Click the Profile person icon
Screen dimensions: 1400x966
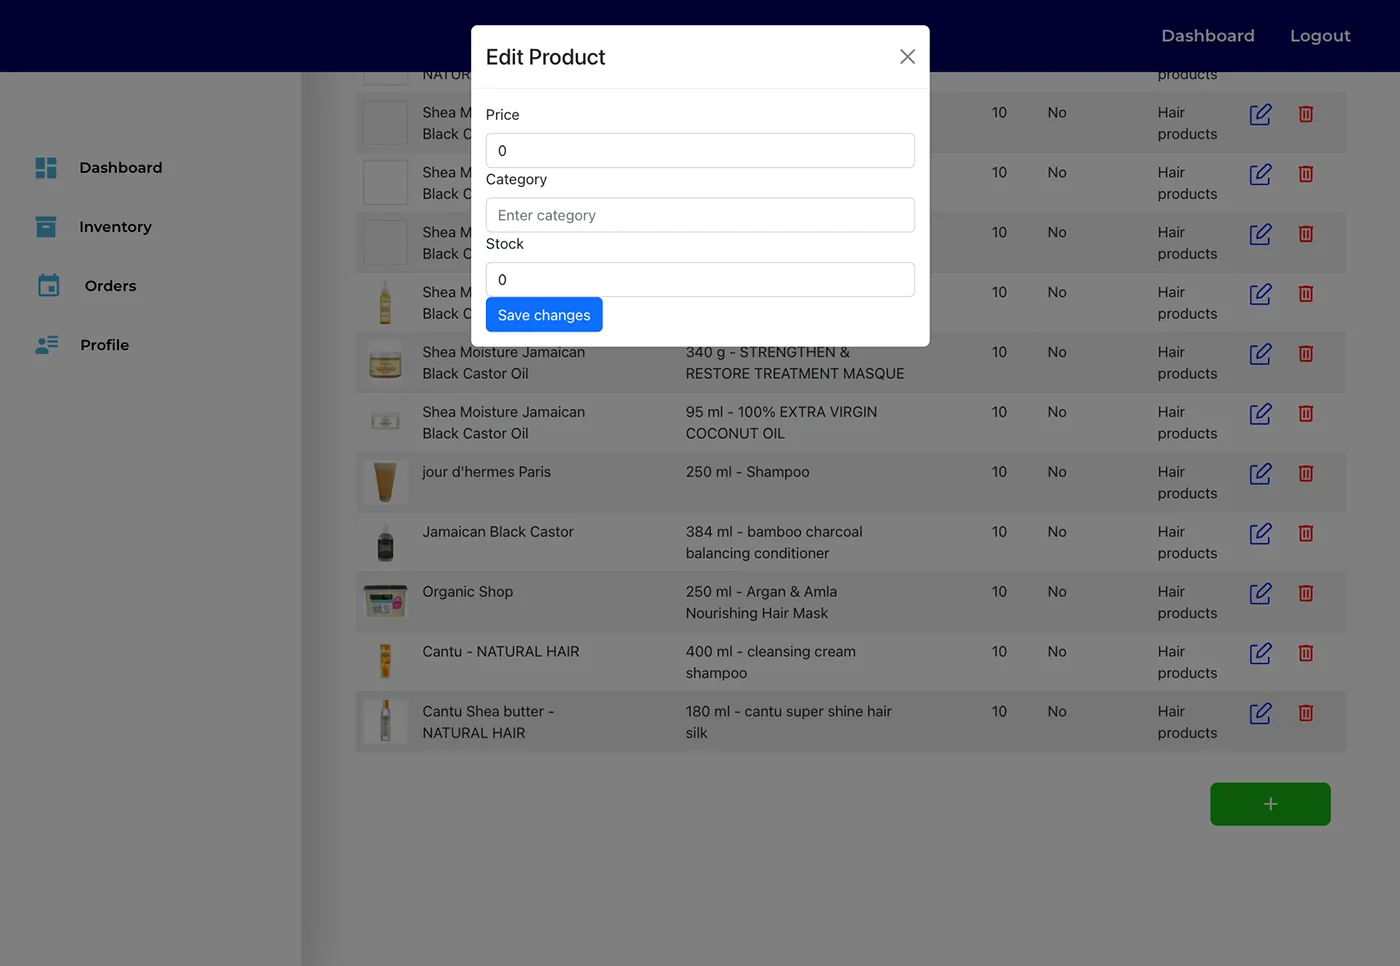coord(47,345)
